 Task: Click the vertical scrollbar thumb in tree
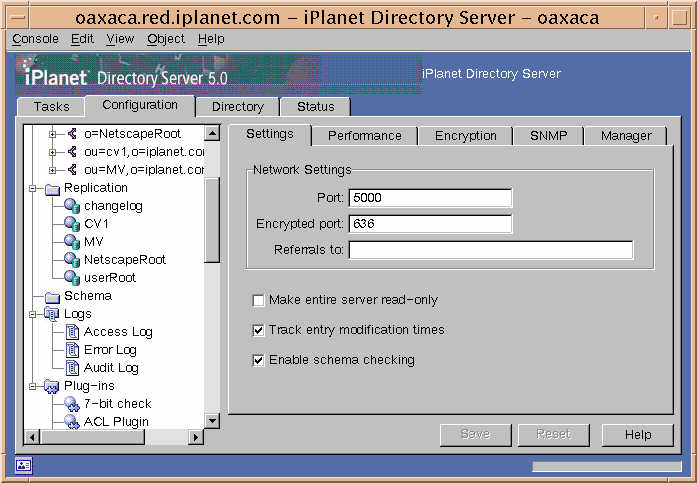coord(212,220)
